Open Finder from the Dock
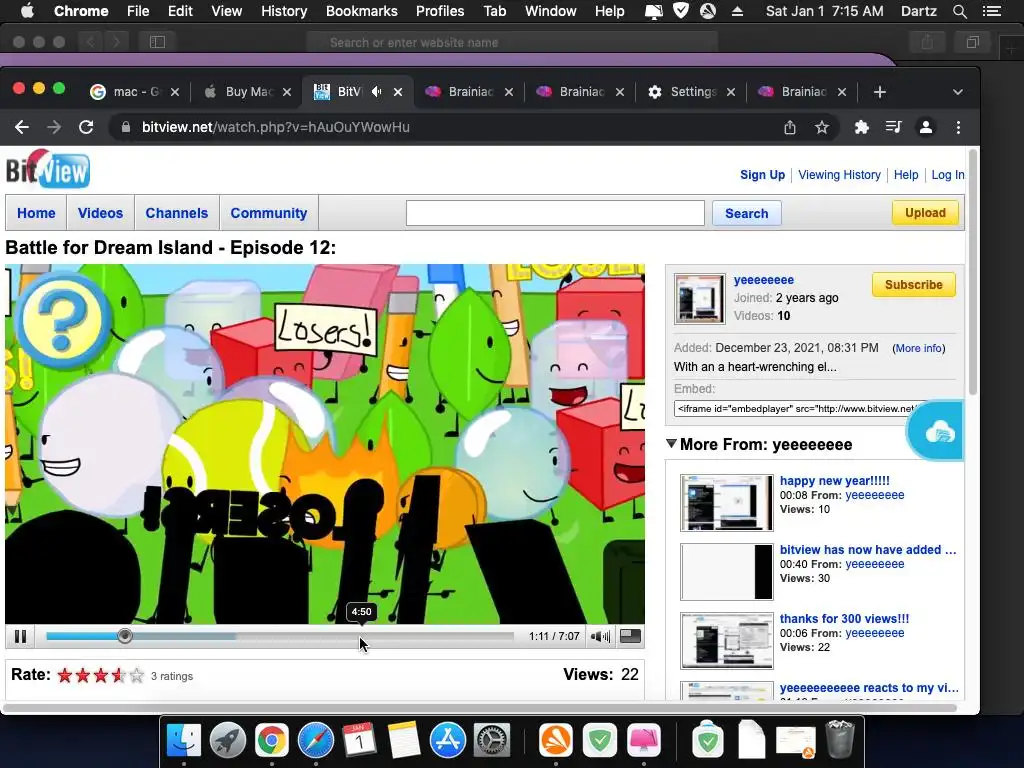1024x768 pixels. click(x=184, y=741)
